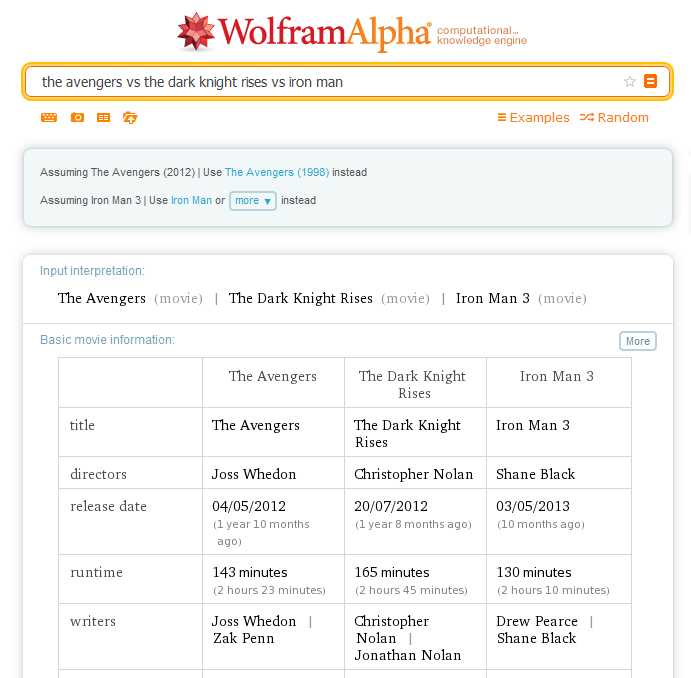Click the 'computational knowledge engine' tagline
This screenshot has height=678, width=691.
click(482, 36)
